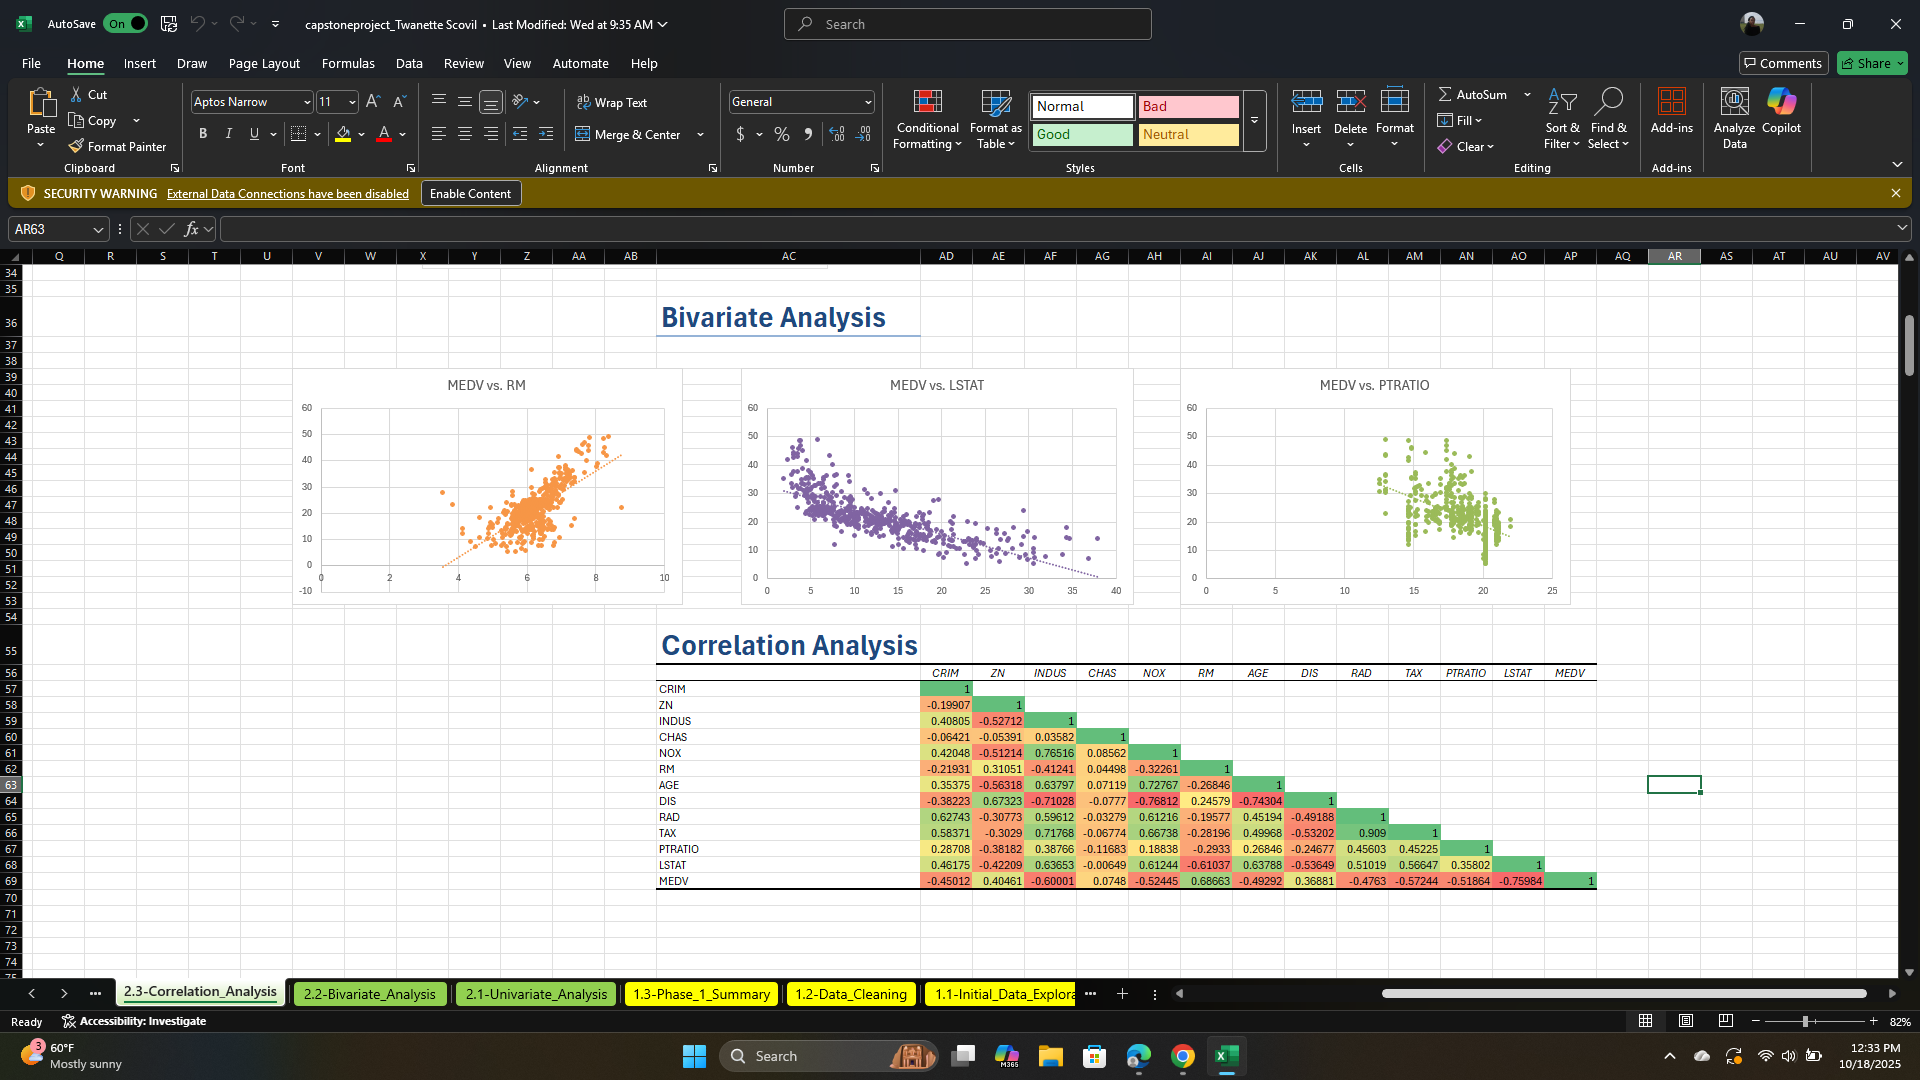Turn off AutoSave
Image resolution: width=1920 pixels, height=1080 pixels.
[x=125, y=23]
